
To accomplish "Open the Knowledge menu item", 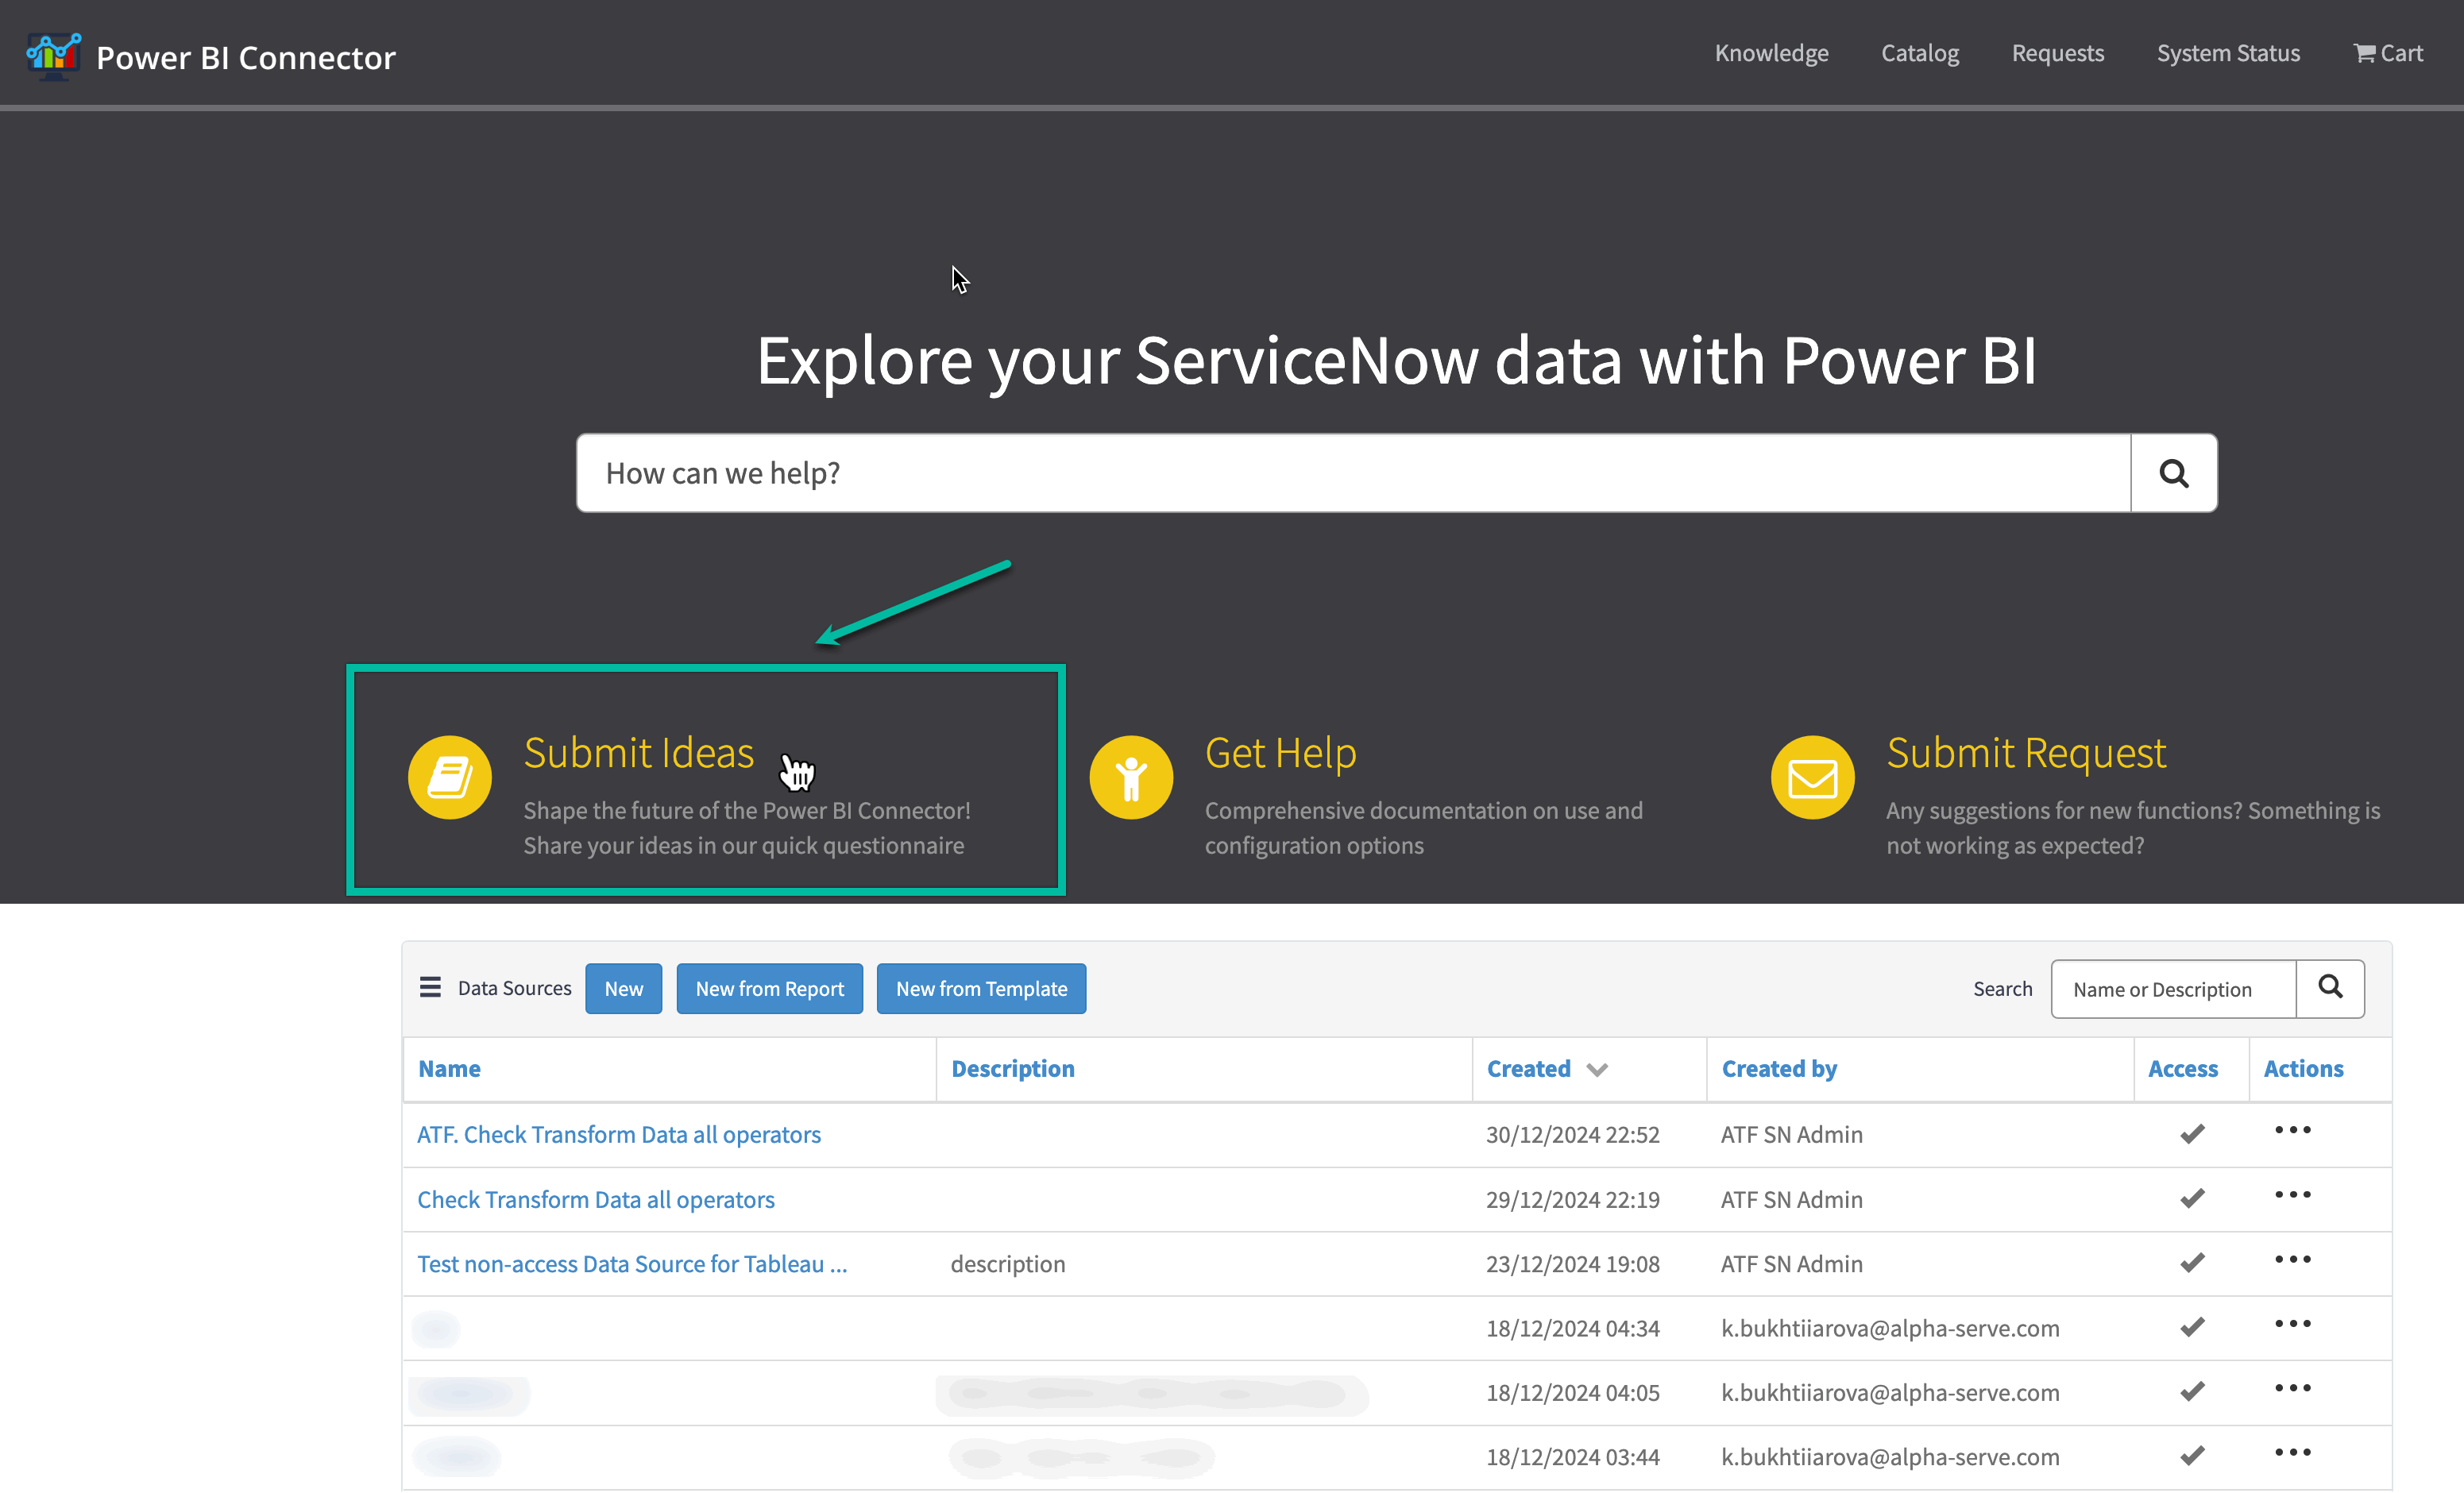I will pyautogui.click(x=1771, y=53).
